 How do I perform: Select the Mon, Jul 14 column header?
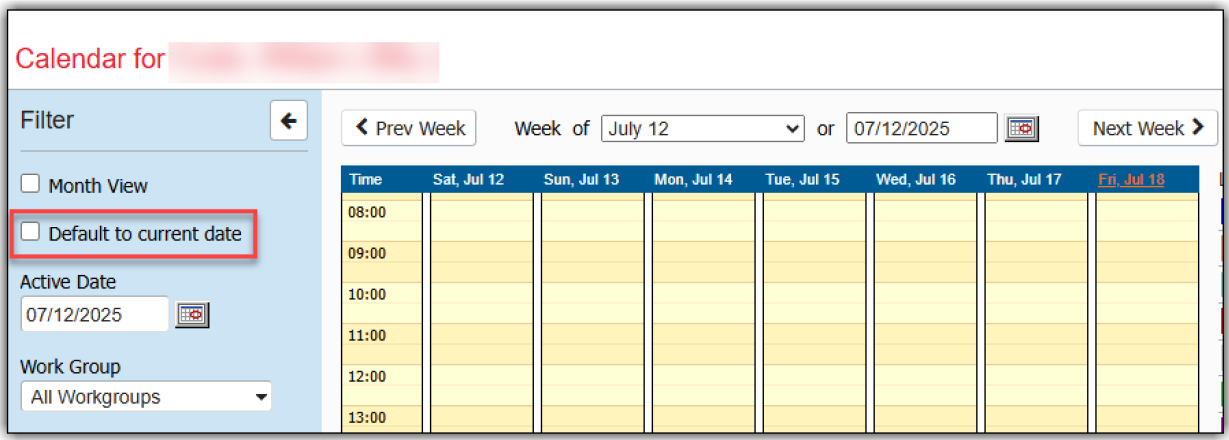click(693, 179)
